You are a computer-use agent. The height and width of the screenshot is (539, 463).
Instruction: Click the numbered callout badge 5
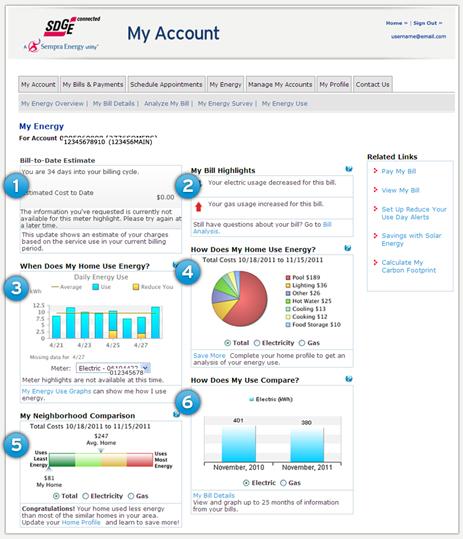point(16,445)
